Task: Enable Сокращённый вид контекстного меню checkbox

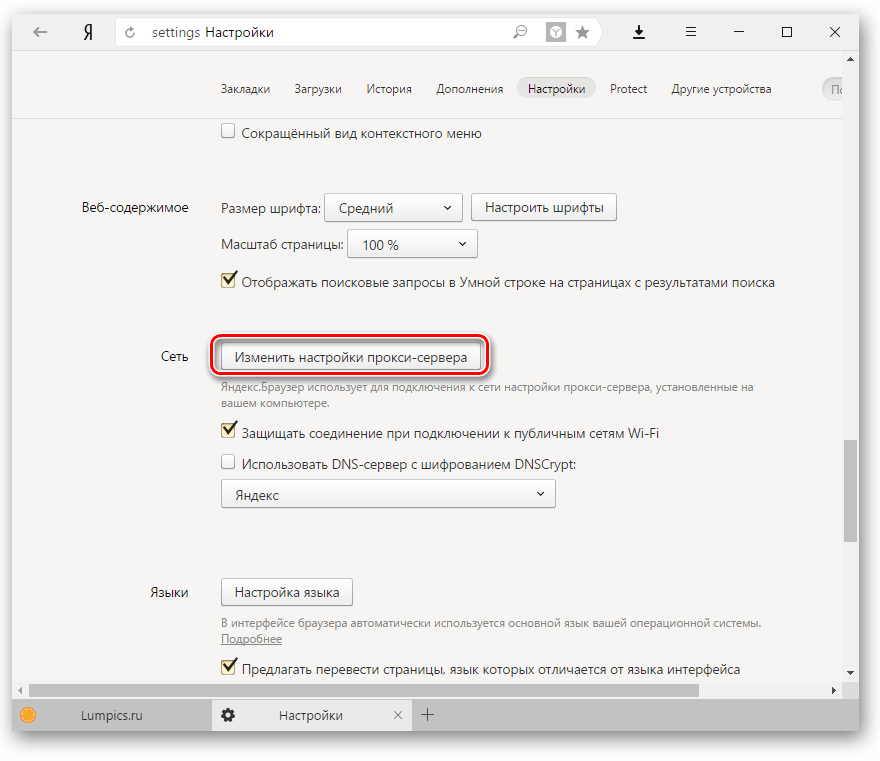Action: click(x=228, y=132)
